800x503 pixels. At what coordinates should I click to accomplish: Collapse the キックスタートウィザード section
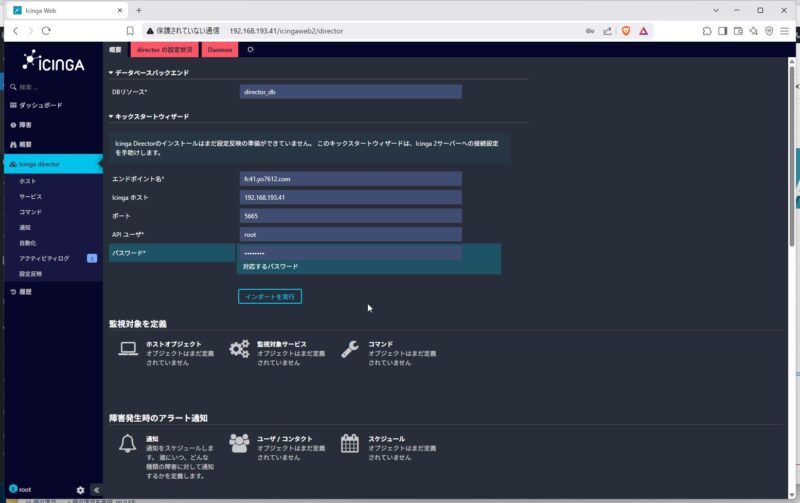click(x=149, y=117)
